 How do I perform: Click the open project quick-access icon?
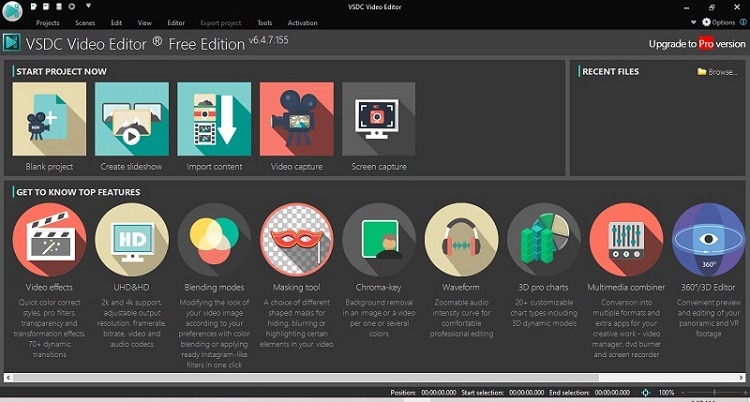point(46,7)
